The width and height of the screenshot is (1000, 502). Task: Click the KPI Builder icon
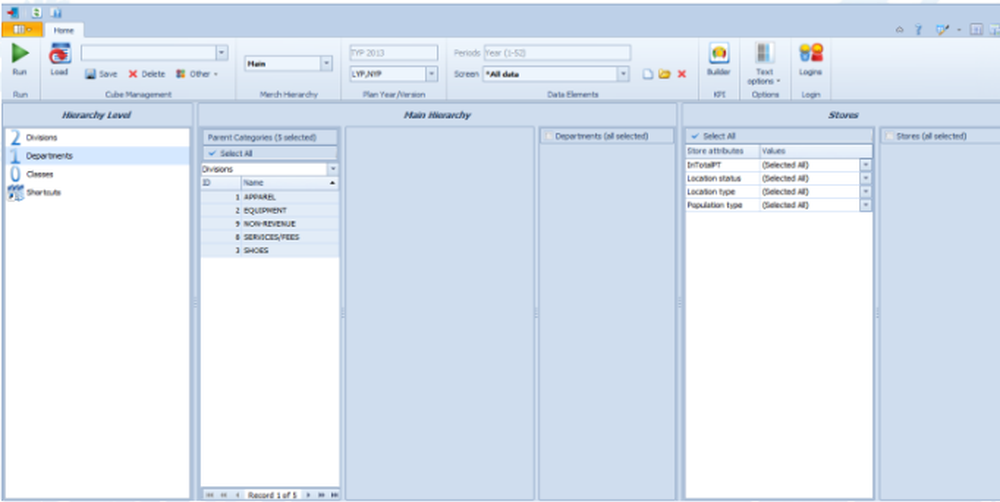[719, 54]
